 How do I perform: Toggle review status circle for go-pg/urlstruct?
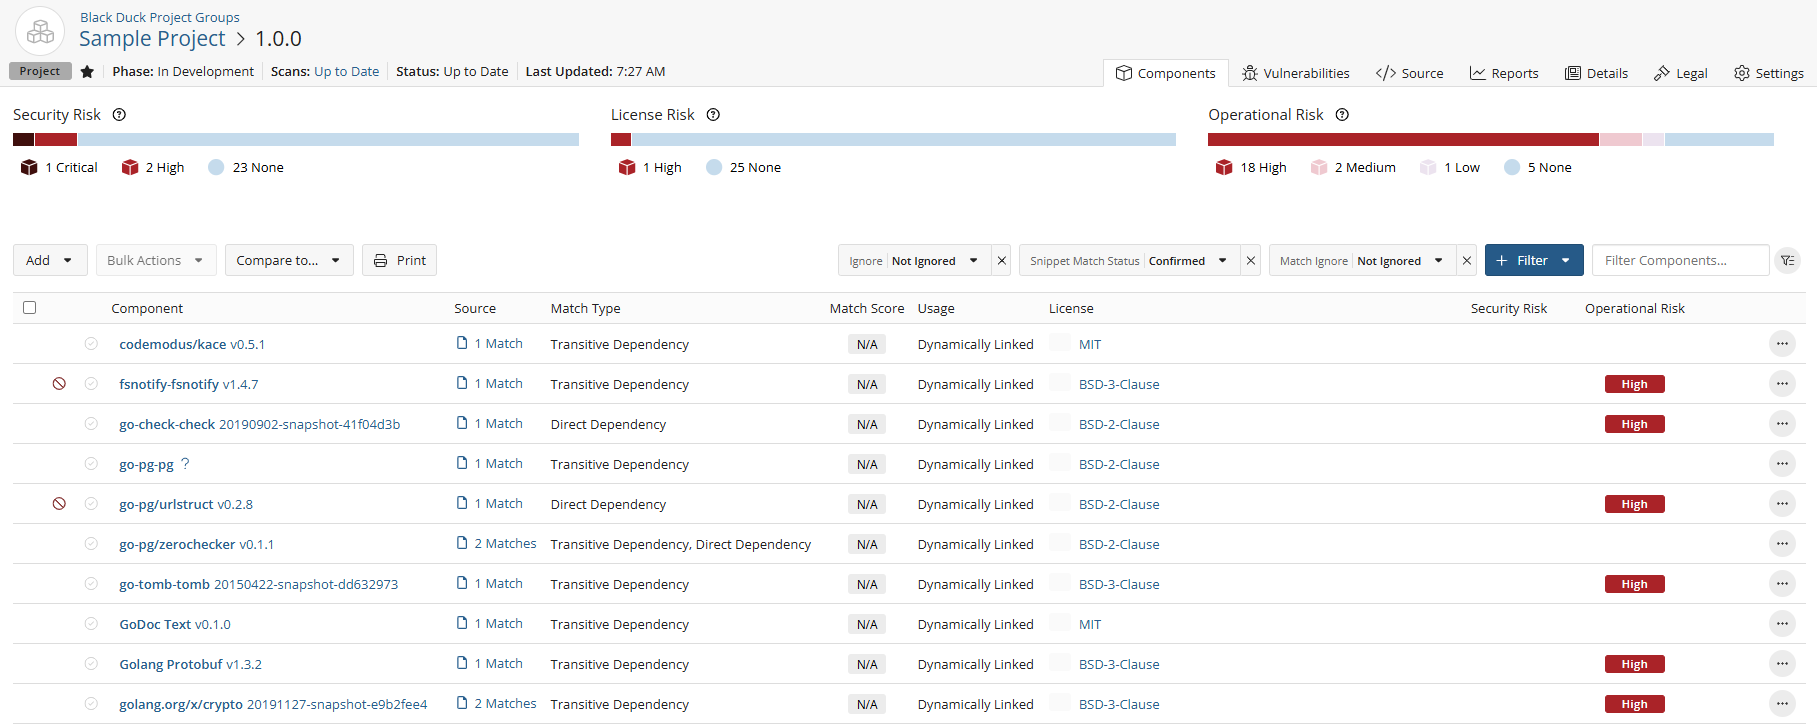(91, 504)
